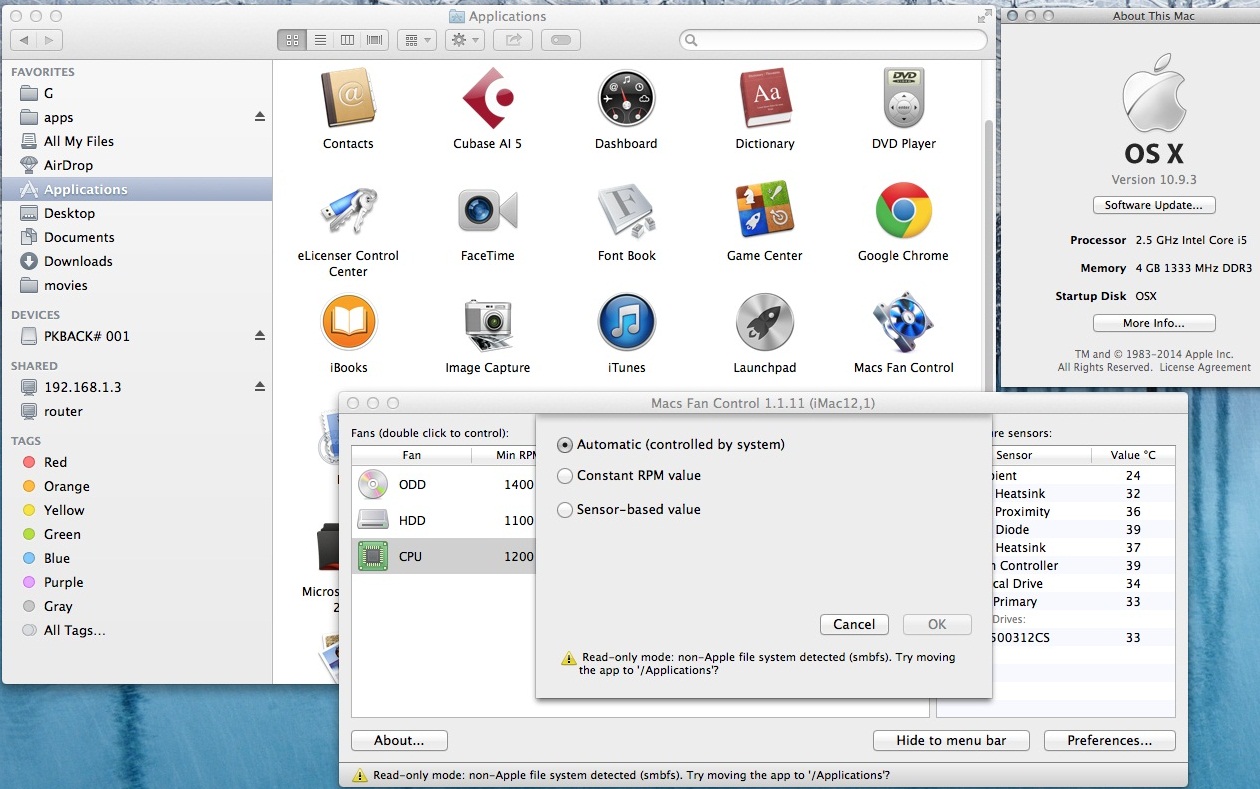
Task: Open the Finder arrange-by dropdown
Action: point(416,40)
